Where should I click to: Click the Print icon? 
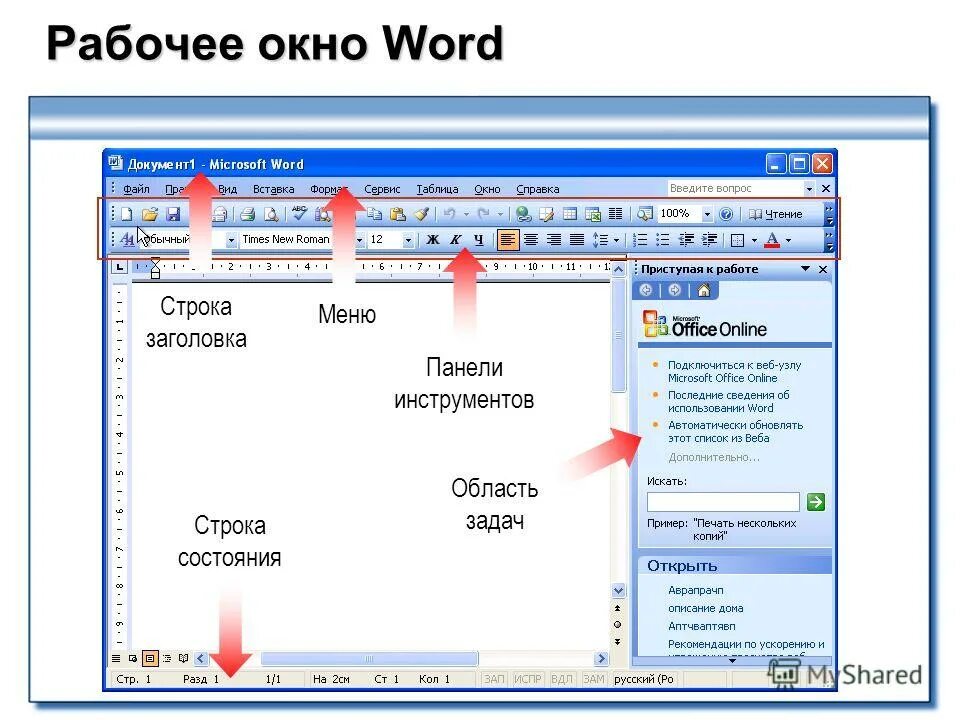pyautogui.click(x=247, y=214)
